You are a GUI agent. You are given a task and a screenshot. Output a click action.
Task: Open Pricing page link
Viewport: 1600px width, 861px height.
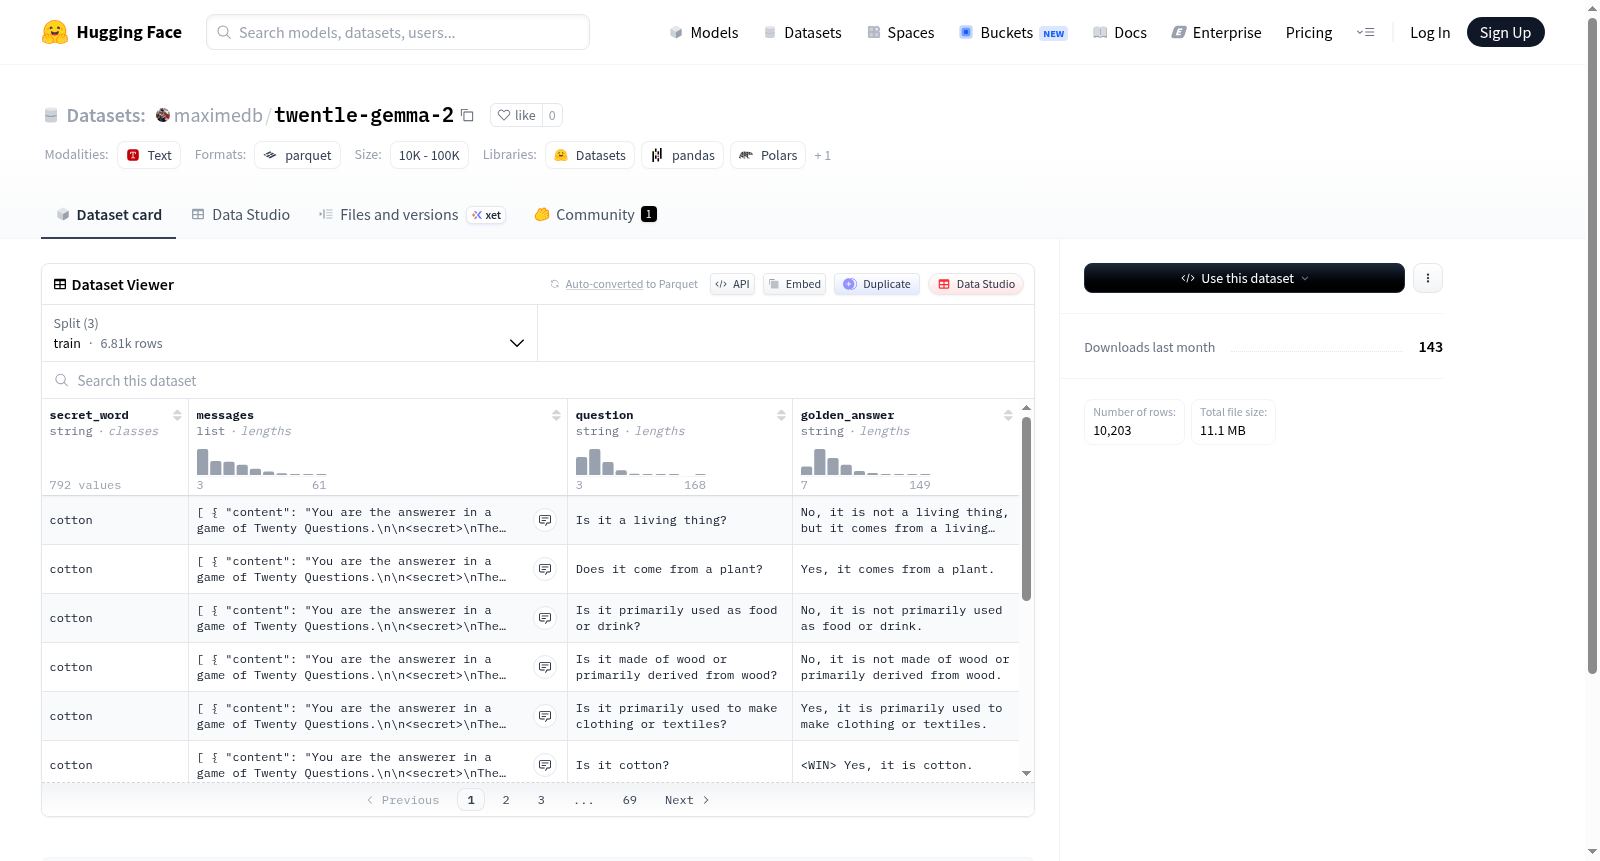(1309, 32)
